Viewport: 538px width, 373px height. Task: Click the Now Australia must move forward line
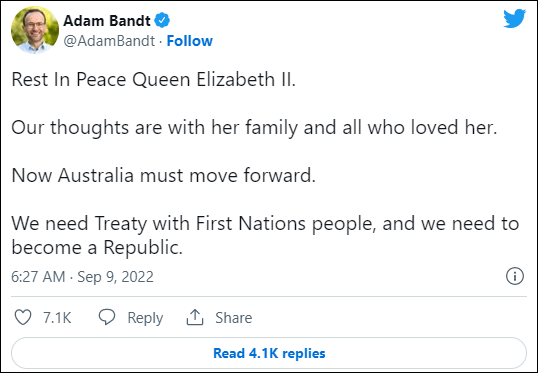pyautogui.click(x=163, y=175)
